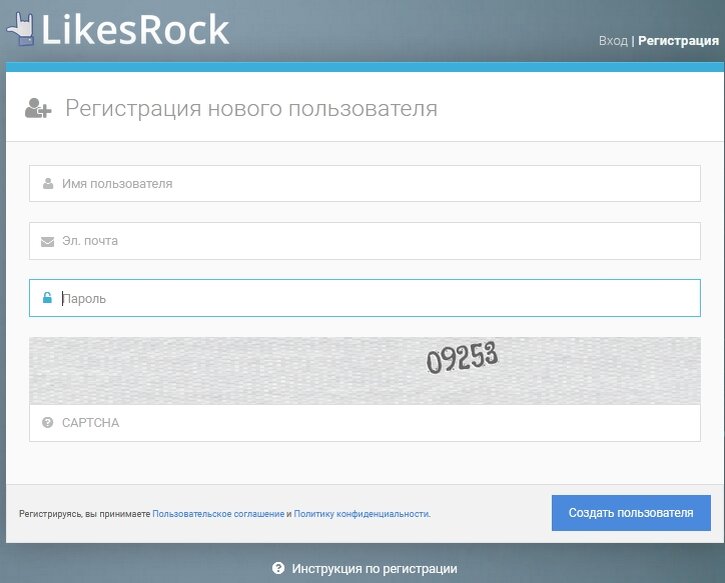Click the Регистрация нового пользователя heading text

(251, 109)
